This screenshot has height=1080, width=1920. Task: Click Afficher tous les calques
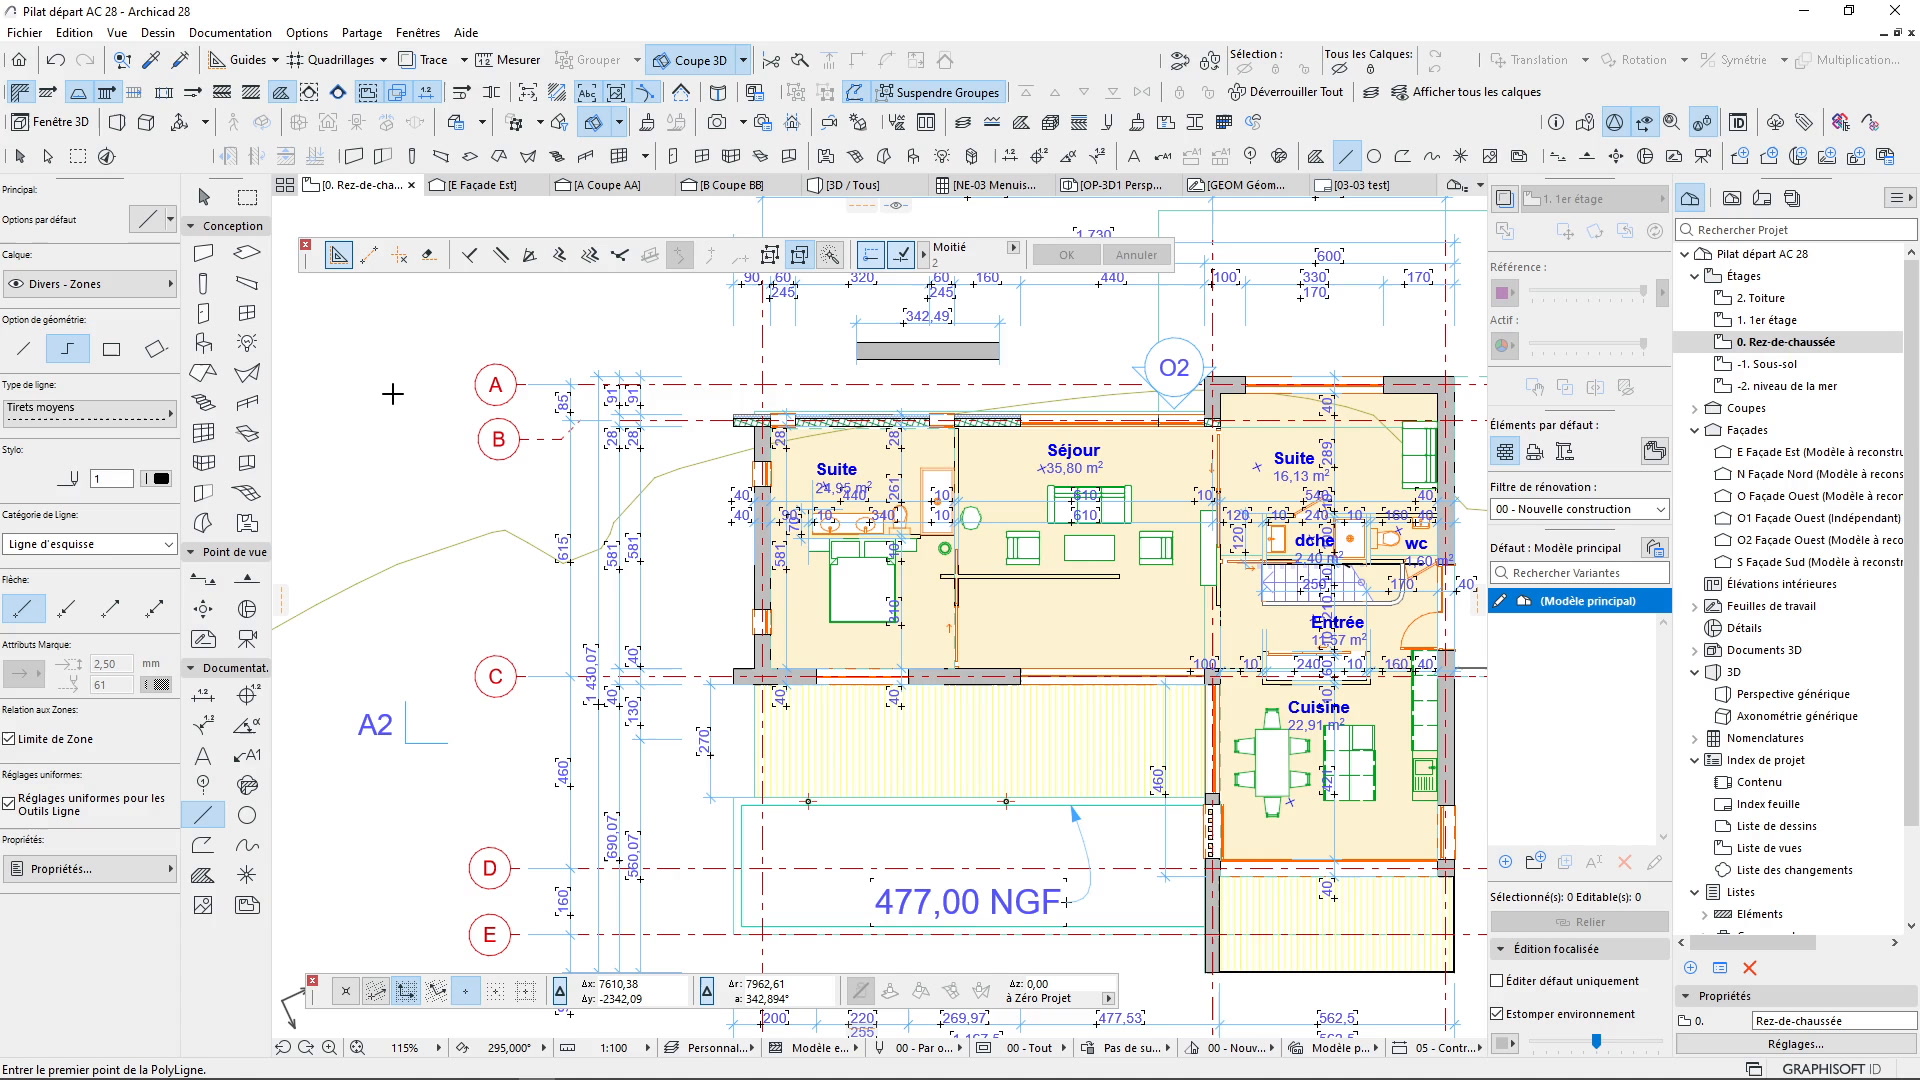point(1465,92)
